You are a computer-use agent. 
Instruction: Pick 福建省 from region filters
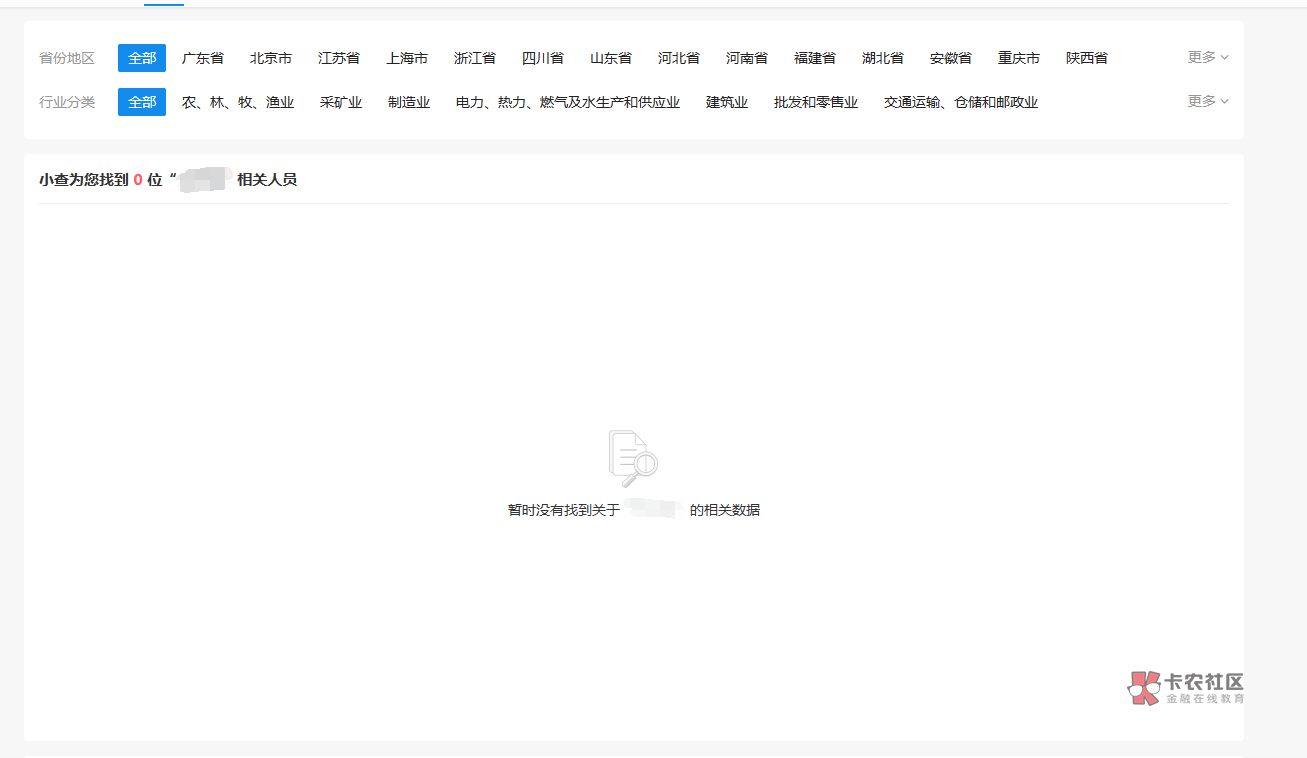point(815,58)
